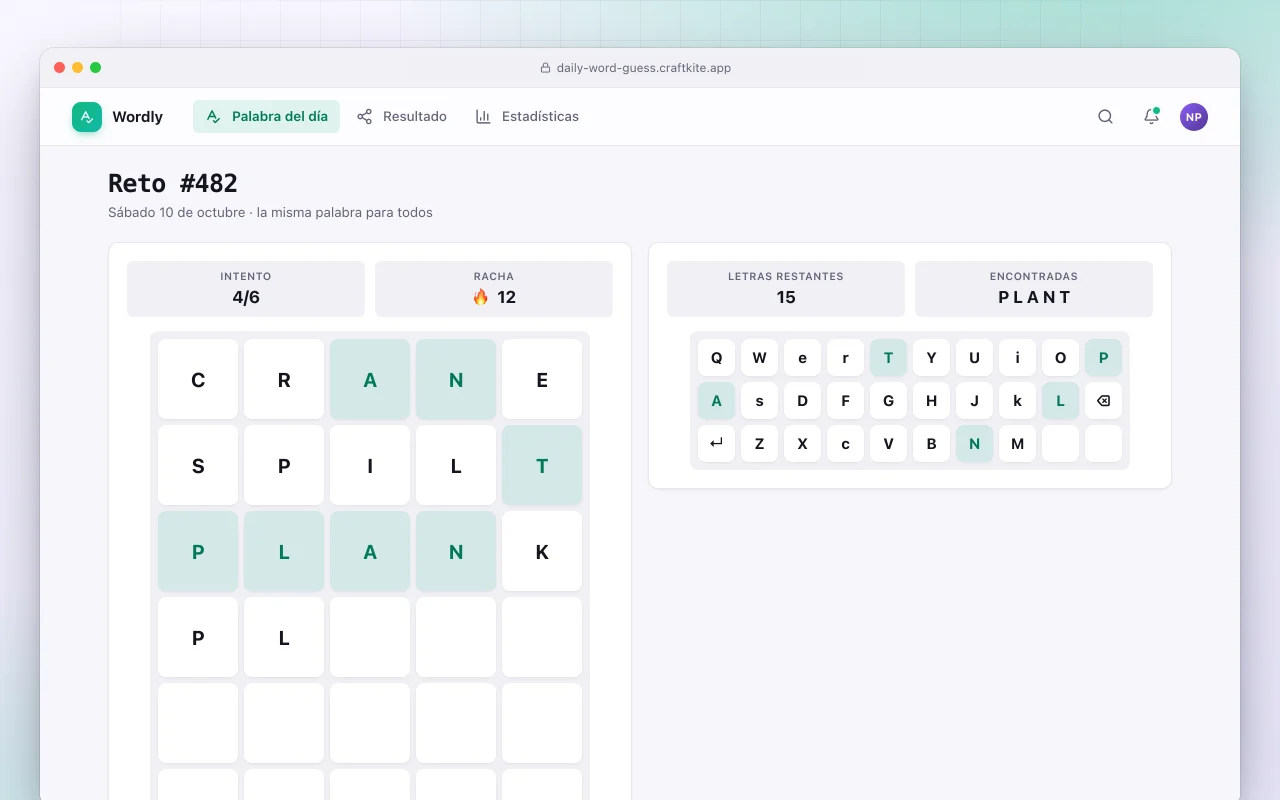The width and height of the screenshot is (1280, 800).
Task: Click the address bar URL
Action: click(x=644, y=68)
